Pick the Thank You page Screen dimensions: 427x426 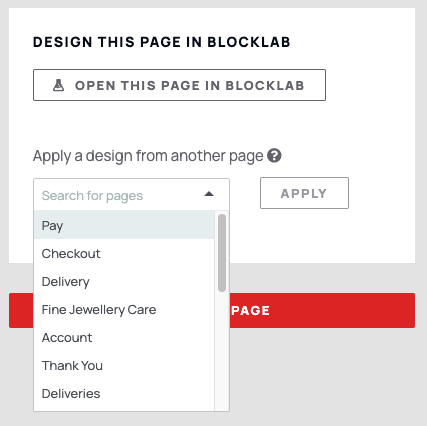point(124,366)
